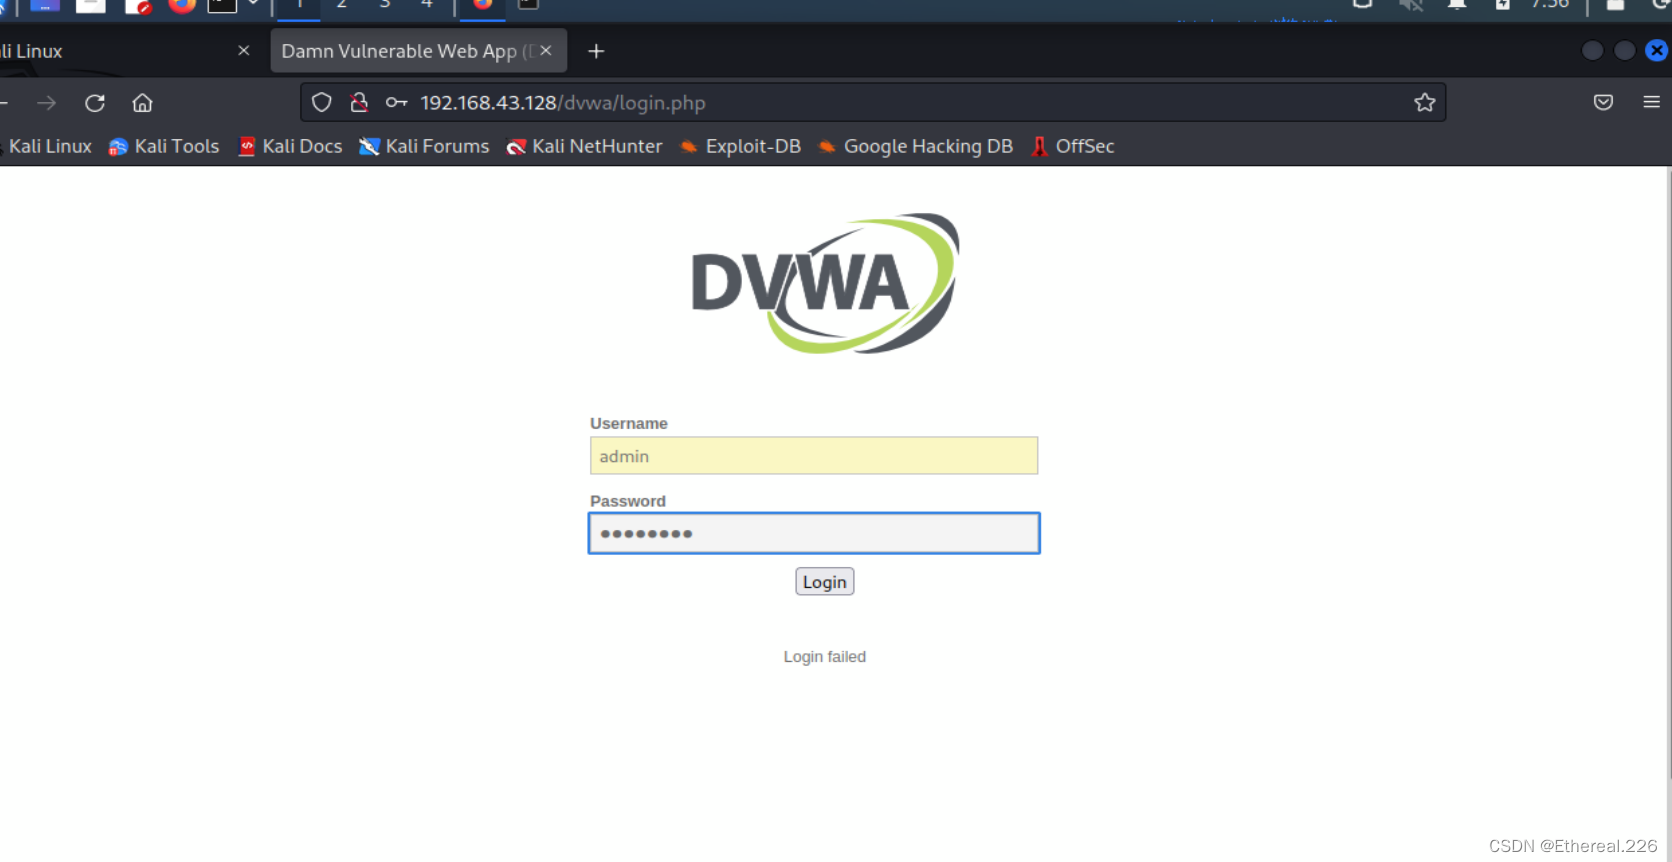Viewport: 1672px width, 862px height.
Task: Open the Google Hacking DB bookmark
Action: click(x=916, y=146)
